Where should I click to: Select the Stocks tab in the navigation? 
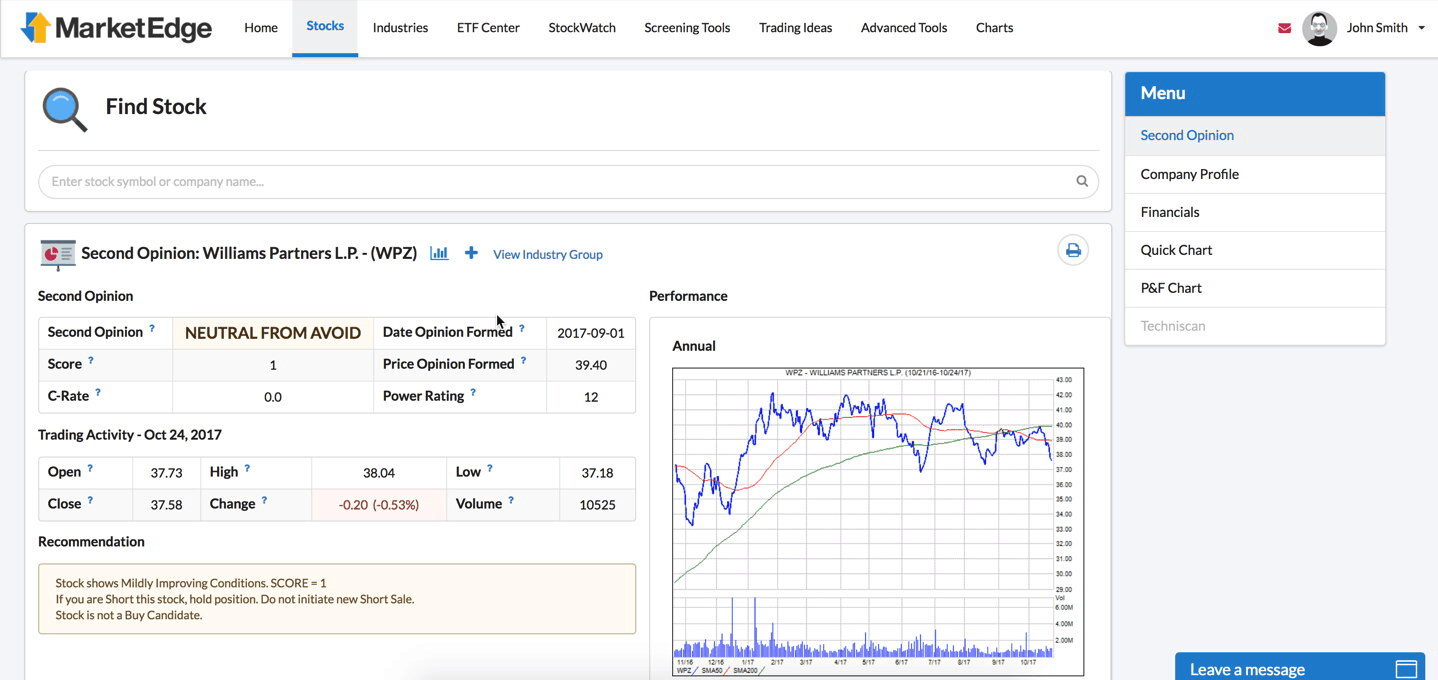pos(325,27)
